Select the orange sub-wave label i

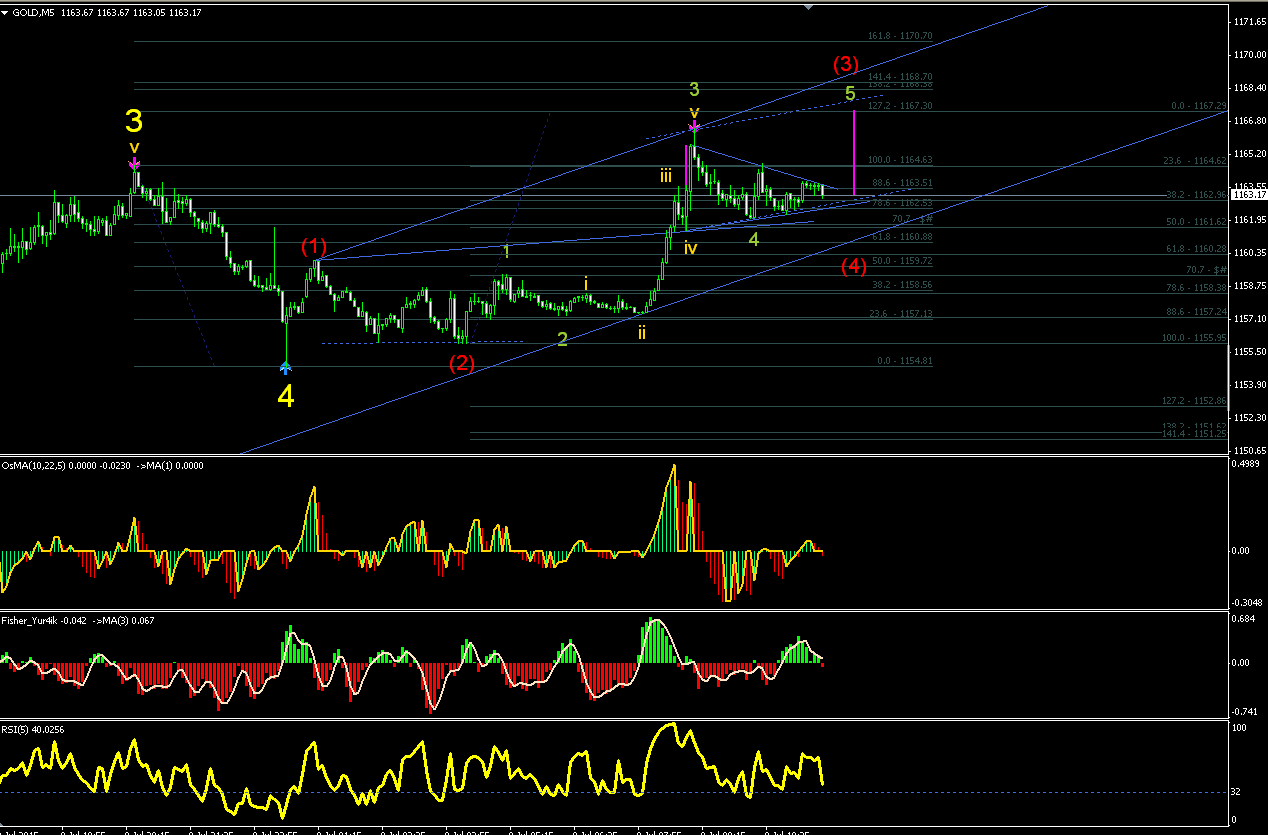point(586,283)
